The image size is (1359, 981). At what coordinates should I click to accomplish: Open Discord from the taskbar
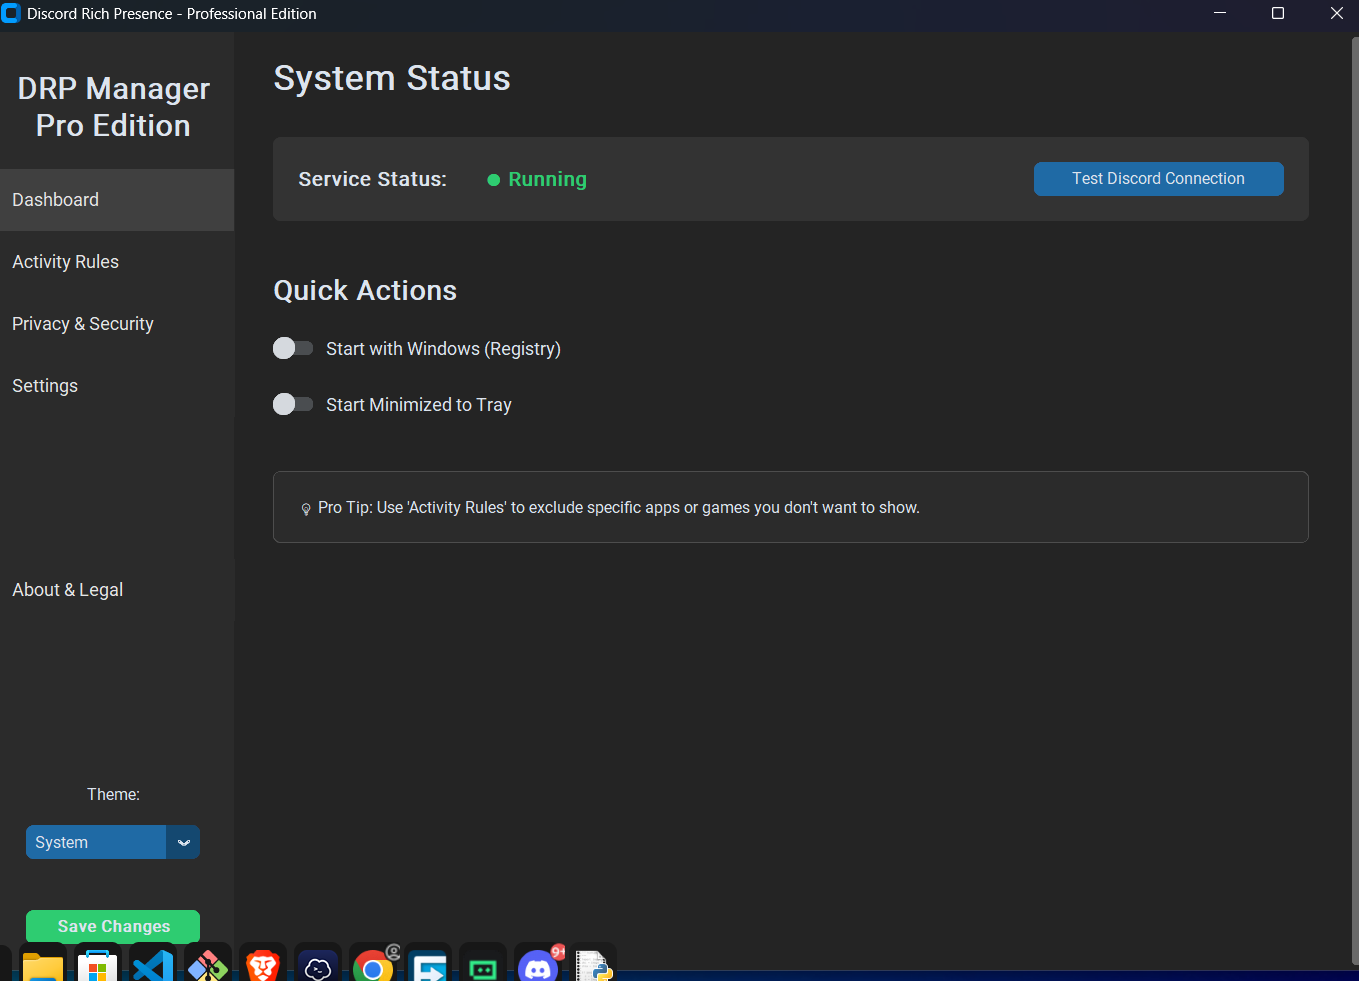(539, 965)
